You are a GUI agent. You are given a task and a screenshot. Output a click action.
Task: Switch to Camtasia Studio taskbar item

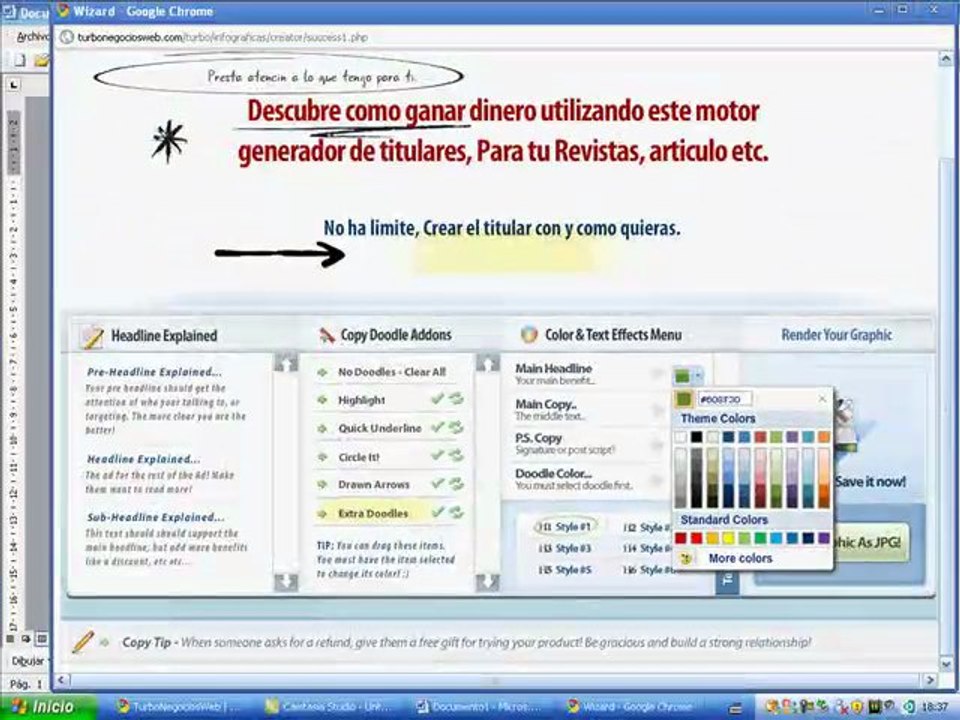[x=331, y=707]
